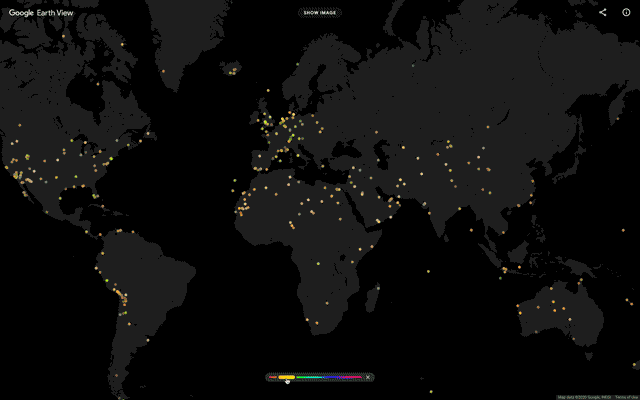Click the SHOW IMAGE button
This screenshot has width=640, height=400.
coord(320,13)
